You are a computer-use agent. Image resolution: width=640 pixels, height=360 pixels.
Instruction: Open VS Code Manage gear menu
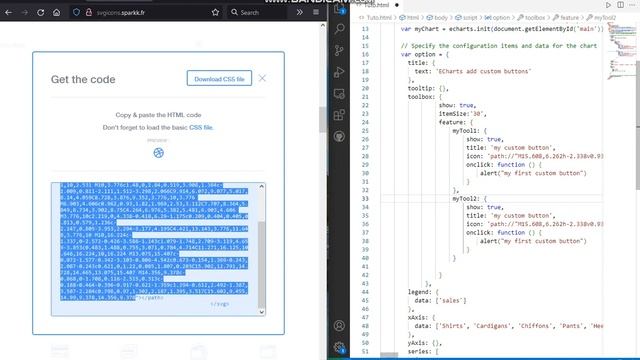click(x=339, y=347)
